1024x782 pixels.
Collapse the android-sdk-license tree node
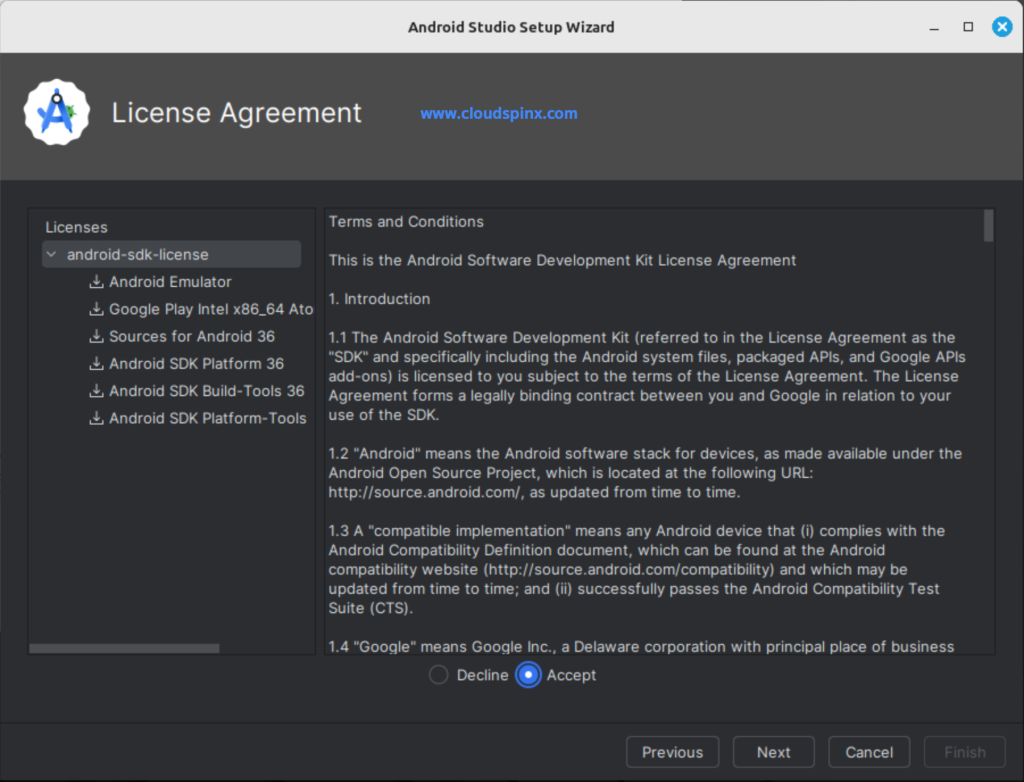pos(50,254)
